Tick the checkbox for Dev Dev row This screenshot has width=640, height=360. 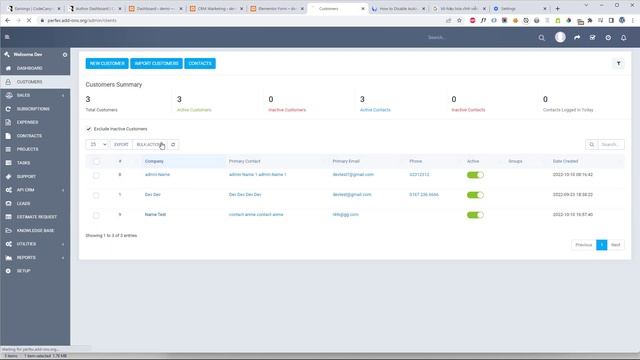(x=96, y=196)
